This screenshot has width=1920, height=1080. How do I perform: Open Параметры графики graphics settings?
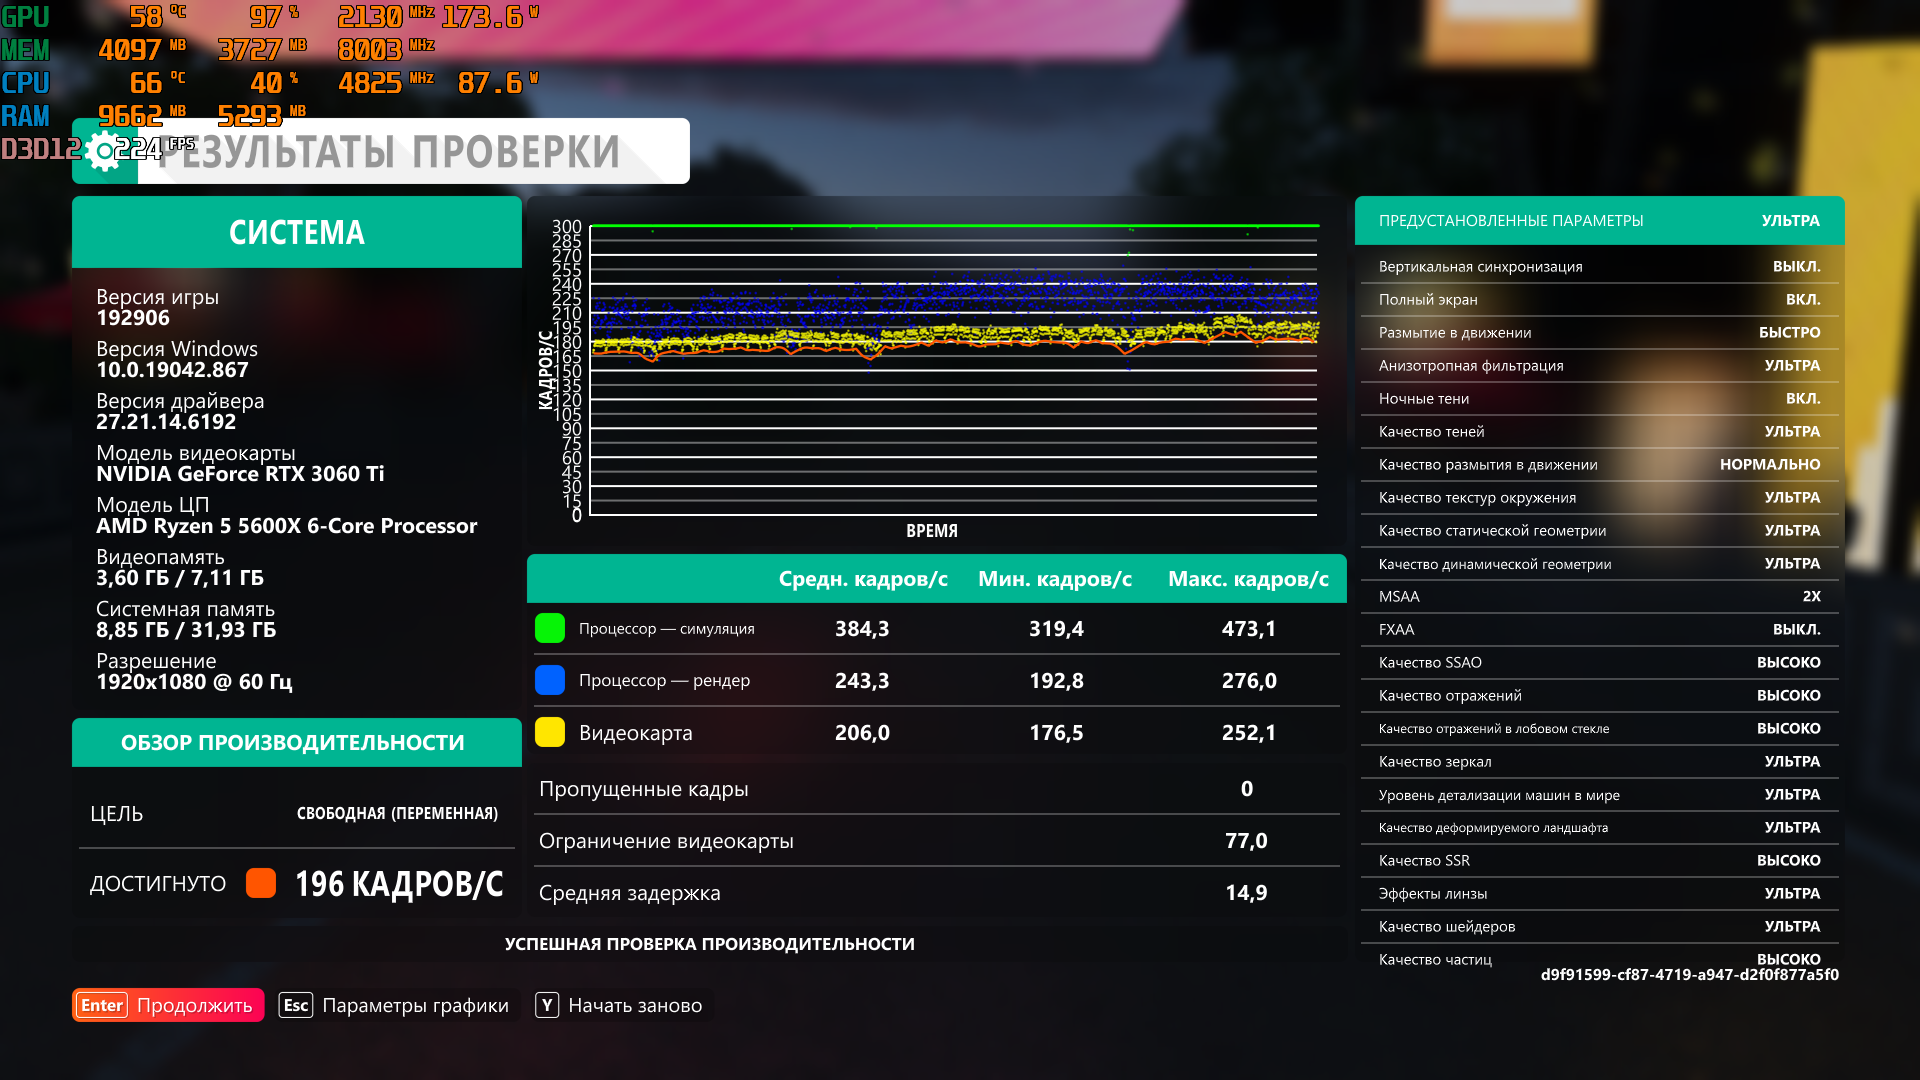(x=415, y=1005)
